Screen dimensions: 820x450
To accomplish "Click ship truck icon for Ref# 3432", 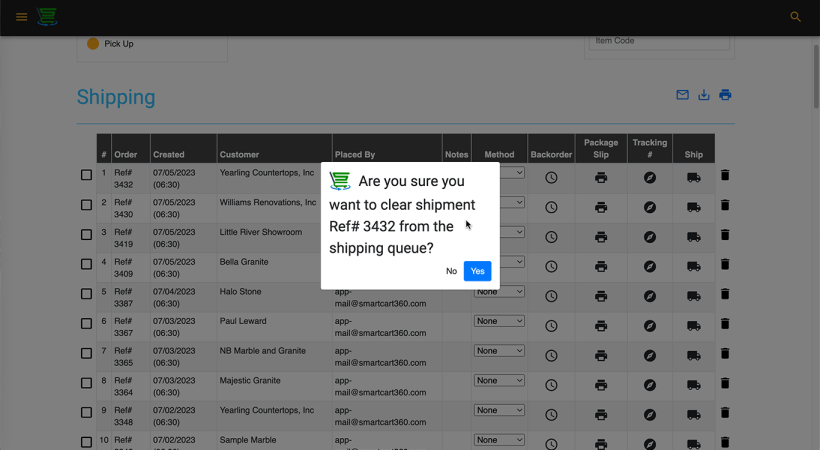I will 693,178.
